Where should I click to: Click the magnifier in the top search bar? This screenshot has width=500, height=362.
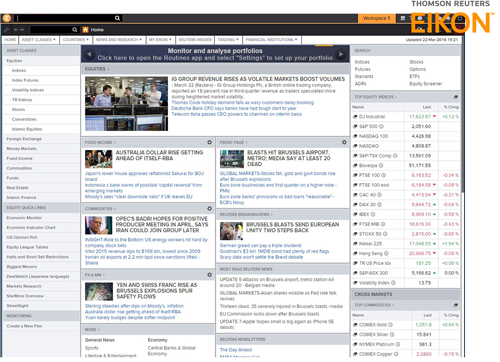click(x=117, y=18)
